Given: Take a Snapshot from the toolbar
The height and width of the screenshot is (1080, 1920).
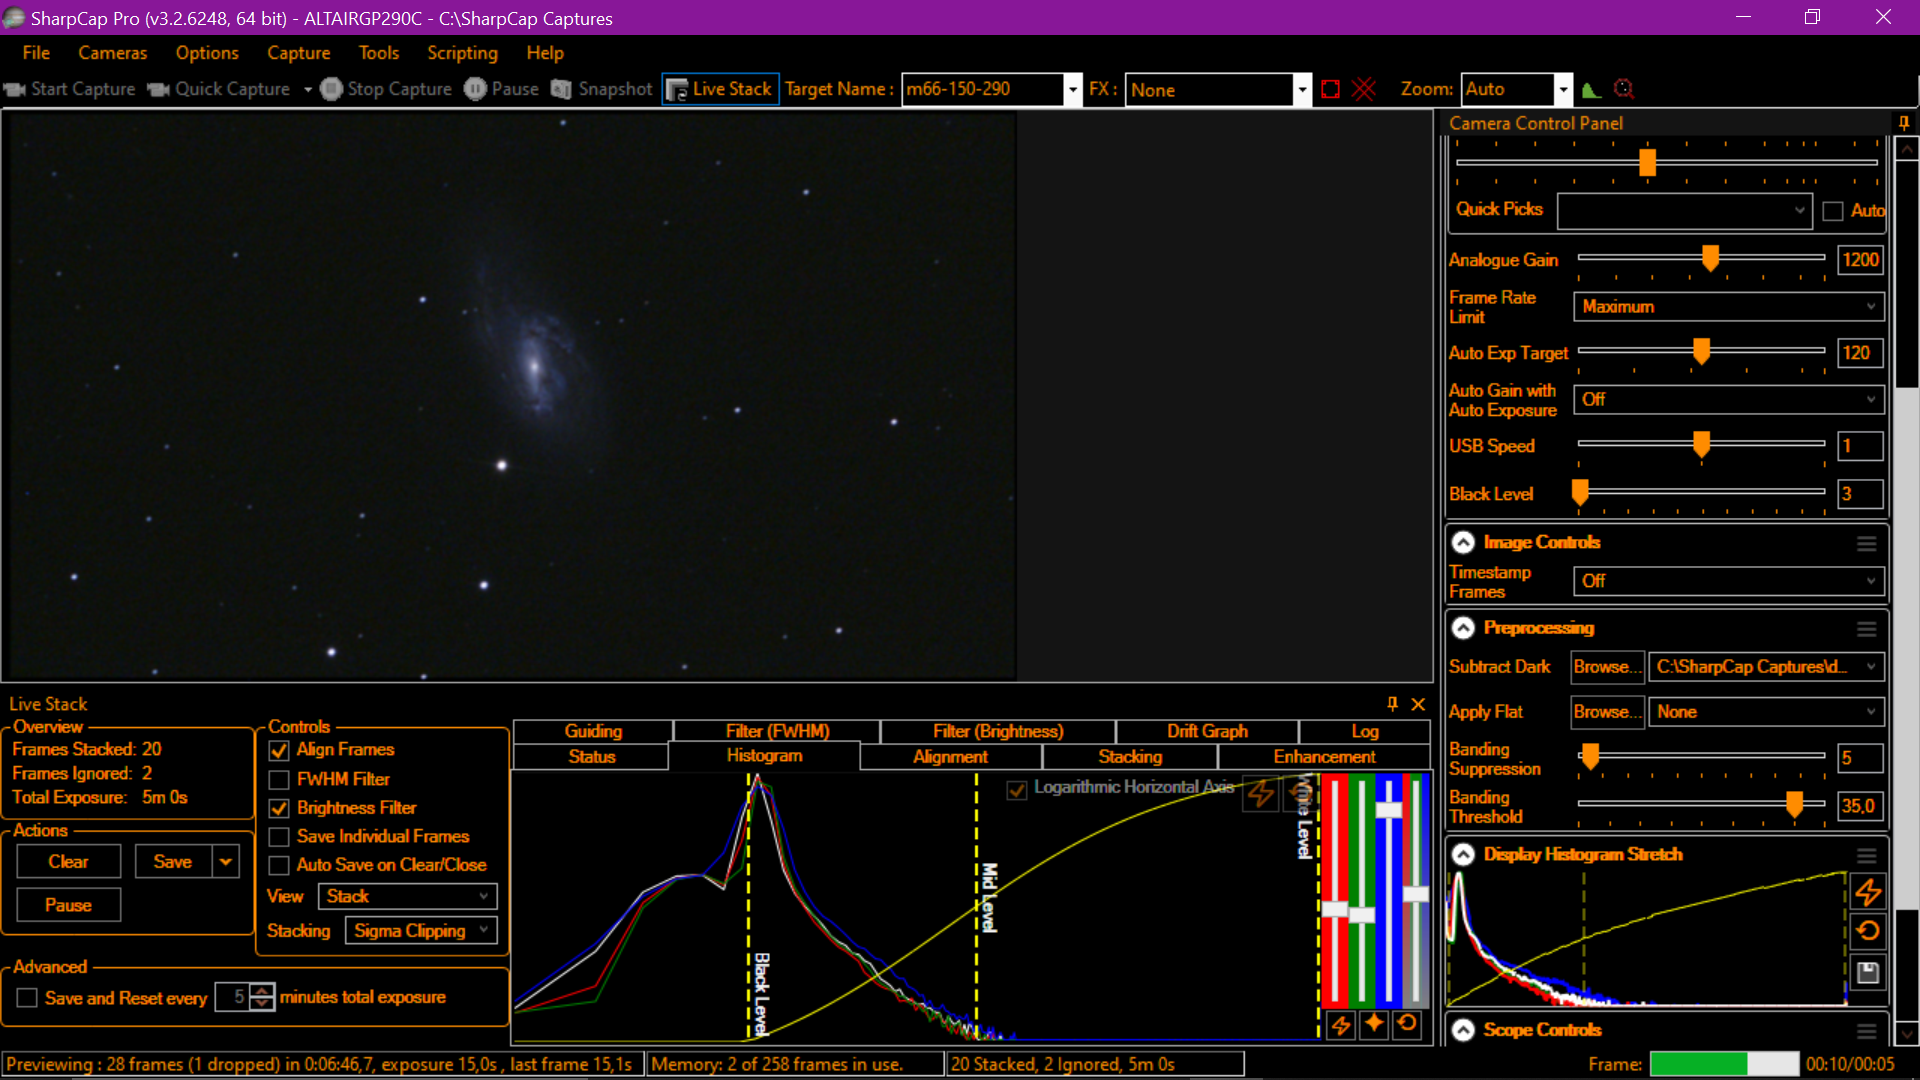Looking at the screenshot, I should click(x=602, y=89).
